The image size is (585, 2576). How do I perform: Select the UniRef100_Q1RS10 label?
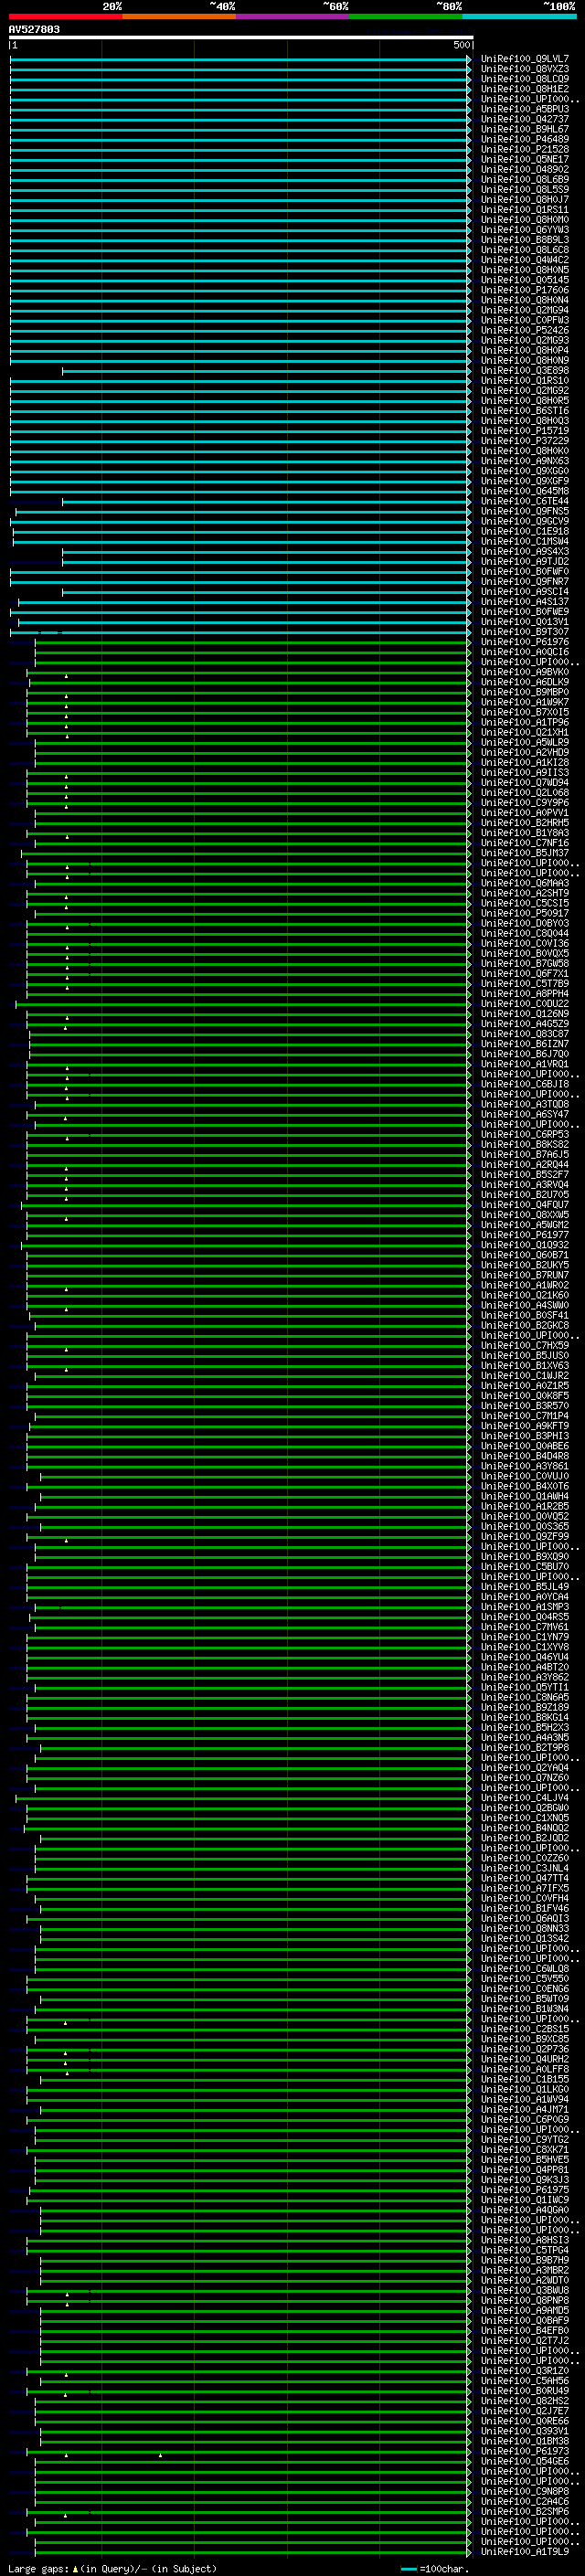pos(525,381)
